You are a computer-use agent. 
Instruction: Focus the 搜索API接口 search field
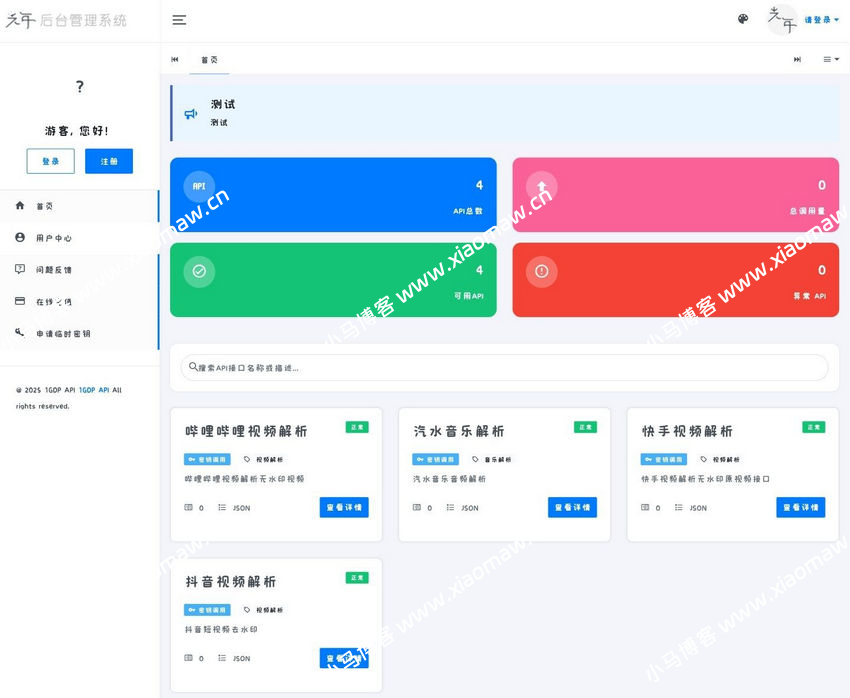(x=504, y=367)
